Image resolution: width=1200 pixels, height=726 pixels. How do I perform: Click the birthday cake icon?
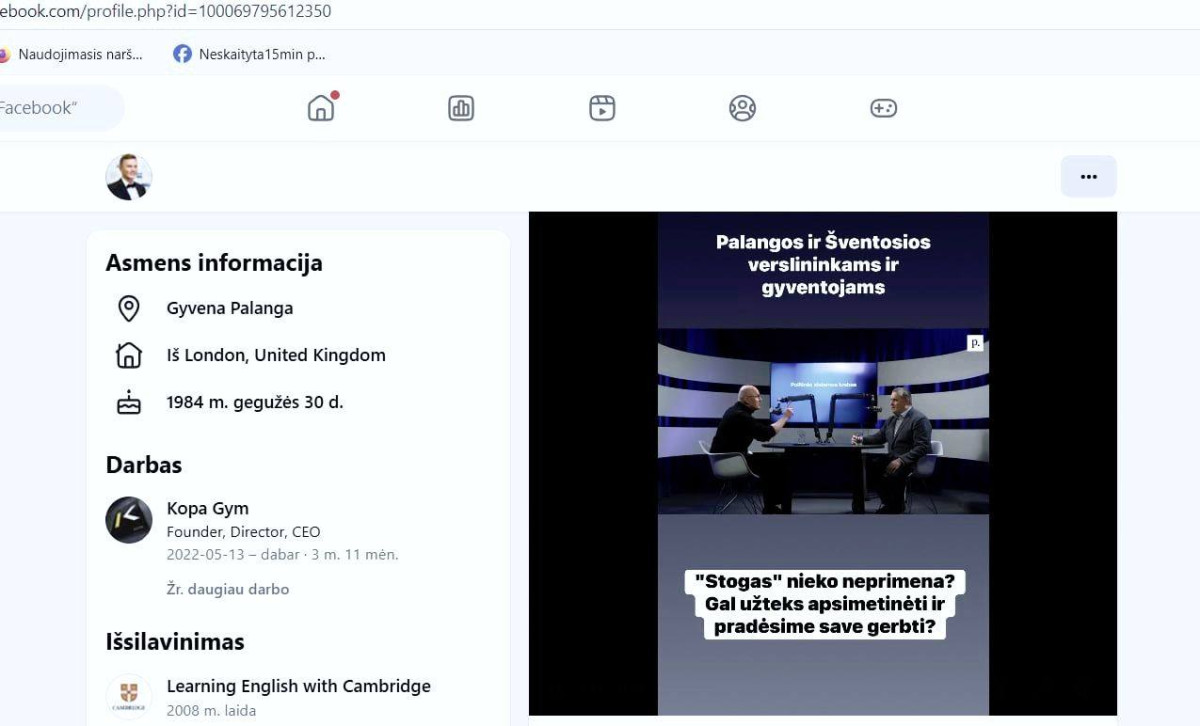point(129,402)
